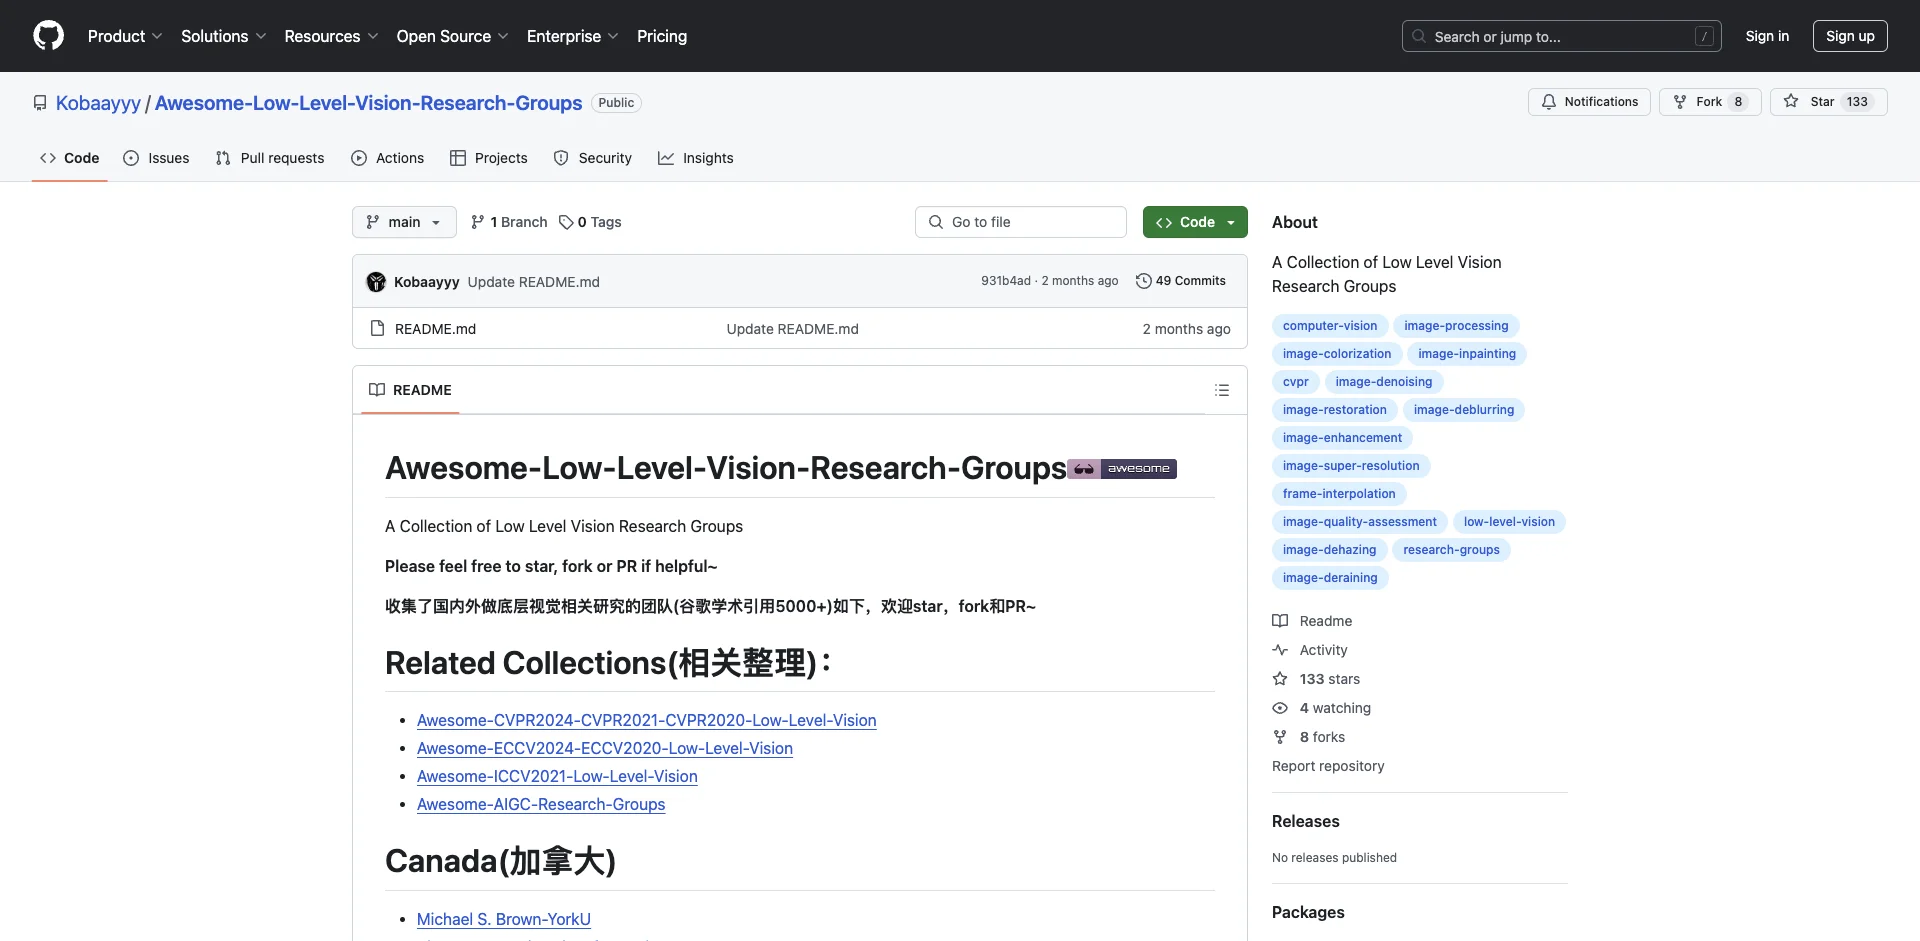Click the frame-interpolation topic tag
The image size is (1920, 941).
(x=1339, y=494)
